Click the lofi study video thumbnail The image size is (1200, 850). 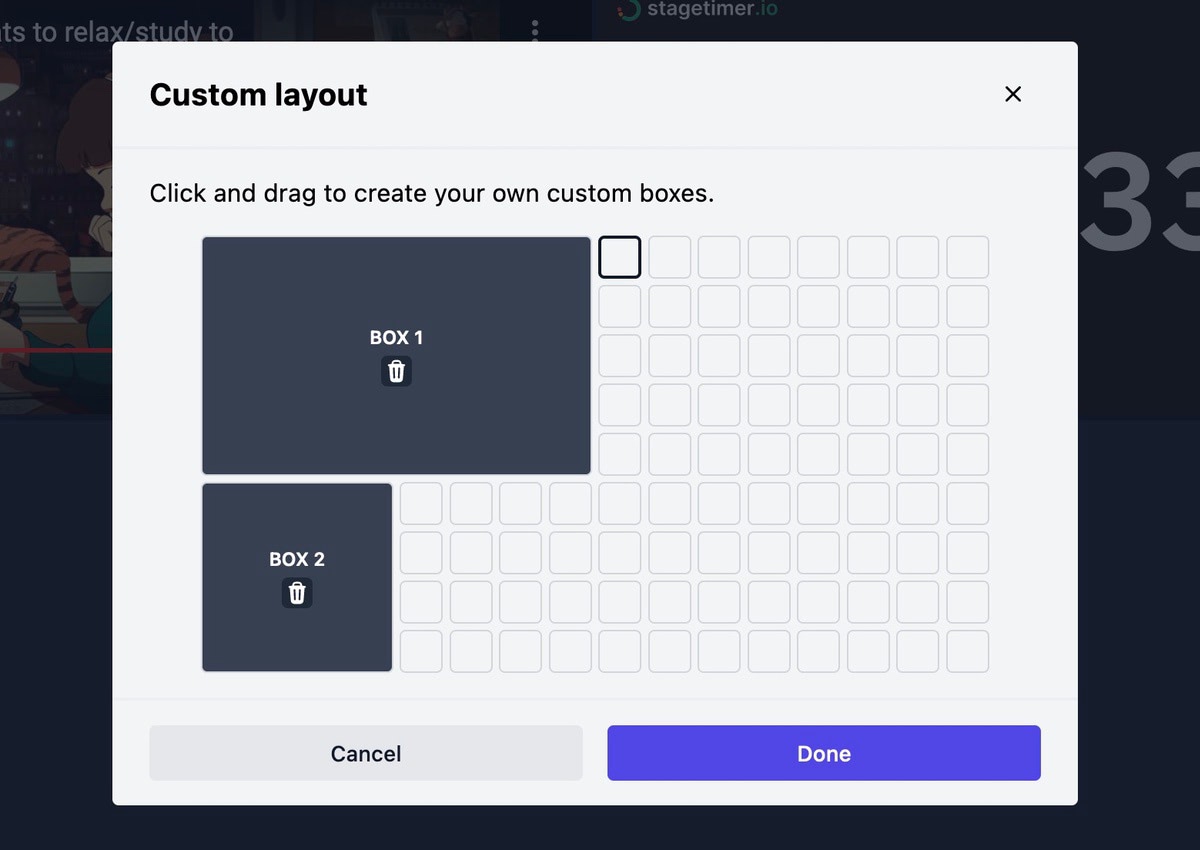[55, 200]
